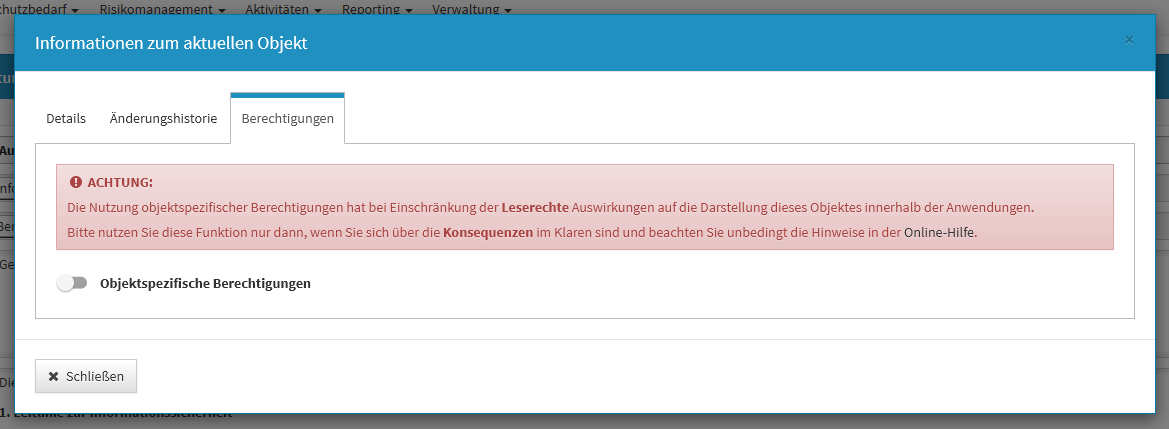Switch to the Details tab
The width and height of the screenshot is (1169, 429).
click(x=66, y=119)
